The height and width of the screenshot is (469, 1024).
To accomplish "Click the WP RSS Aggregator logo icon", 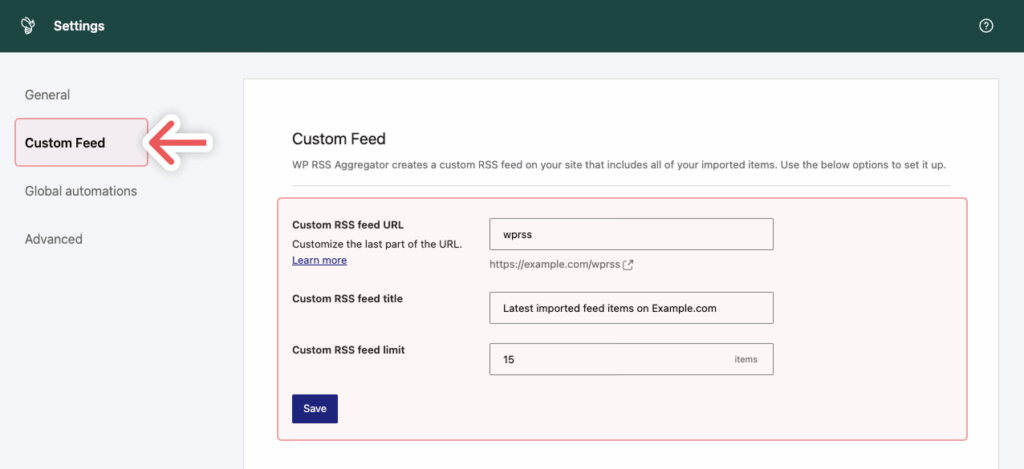I will (28, 26).
